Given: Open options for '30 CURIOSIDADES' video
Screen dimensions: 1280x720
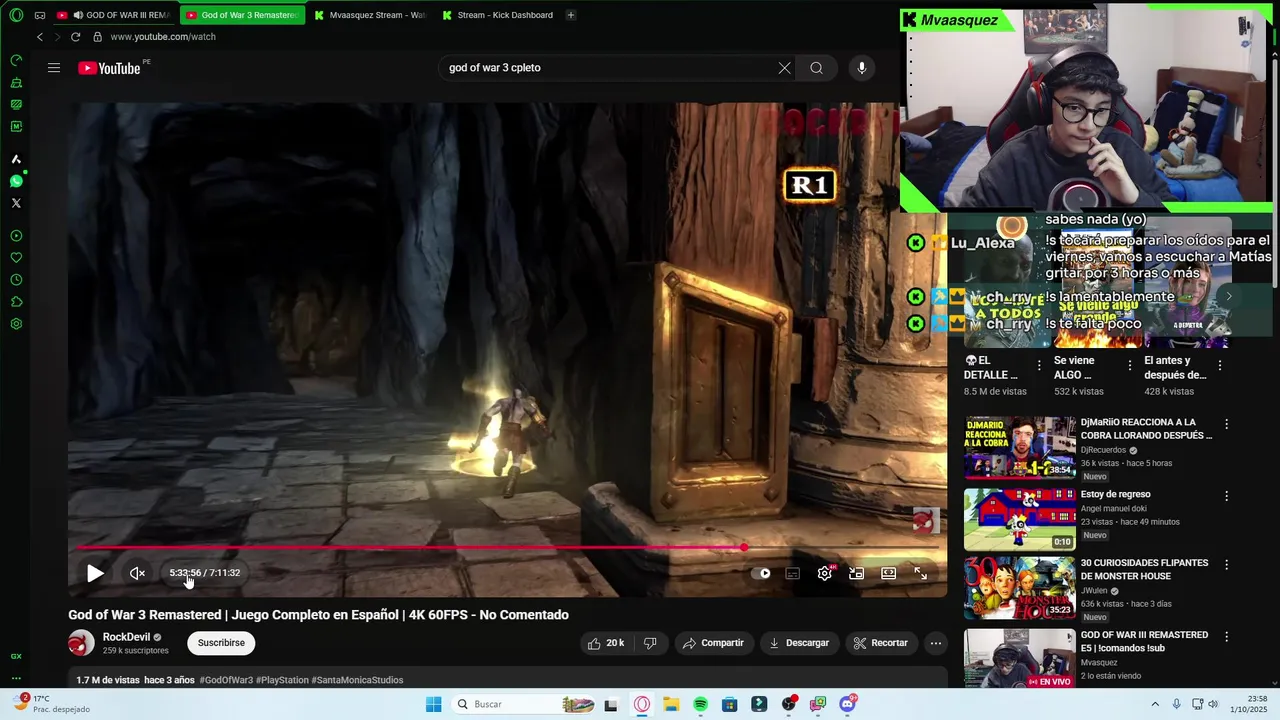Looking at the screenshot, I should 1227,565.
